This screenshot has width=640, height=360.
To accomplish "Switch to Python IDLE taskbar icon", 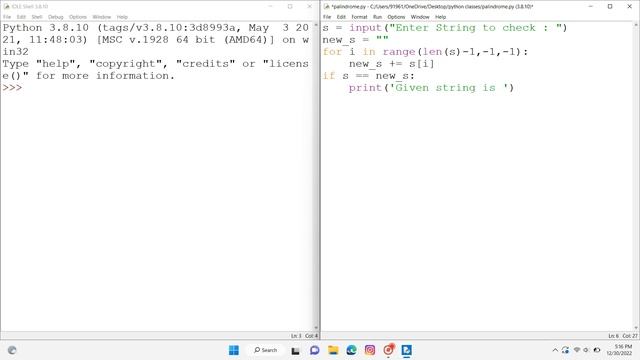I will point(407,350).
